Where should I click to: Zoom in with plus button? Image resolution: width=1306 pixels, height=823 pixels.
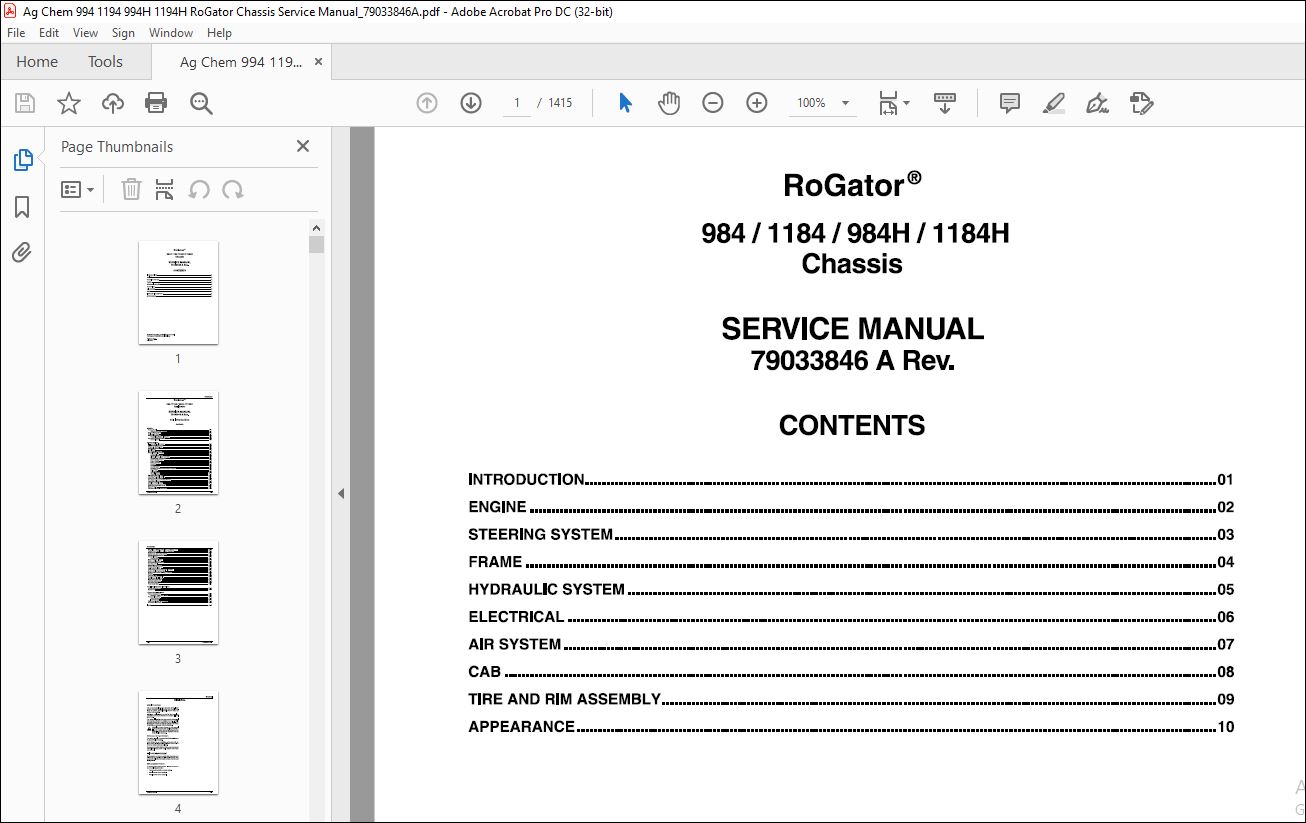(757, 103)
